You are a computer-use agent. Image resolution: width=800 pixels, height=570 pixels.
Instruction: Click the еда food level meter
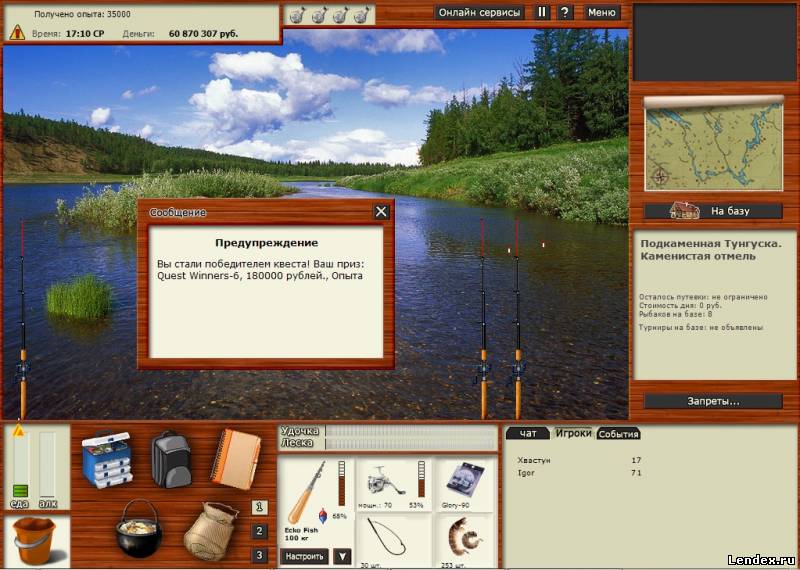tap(20, 465)
